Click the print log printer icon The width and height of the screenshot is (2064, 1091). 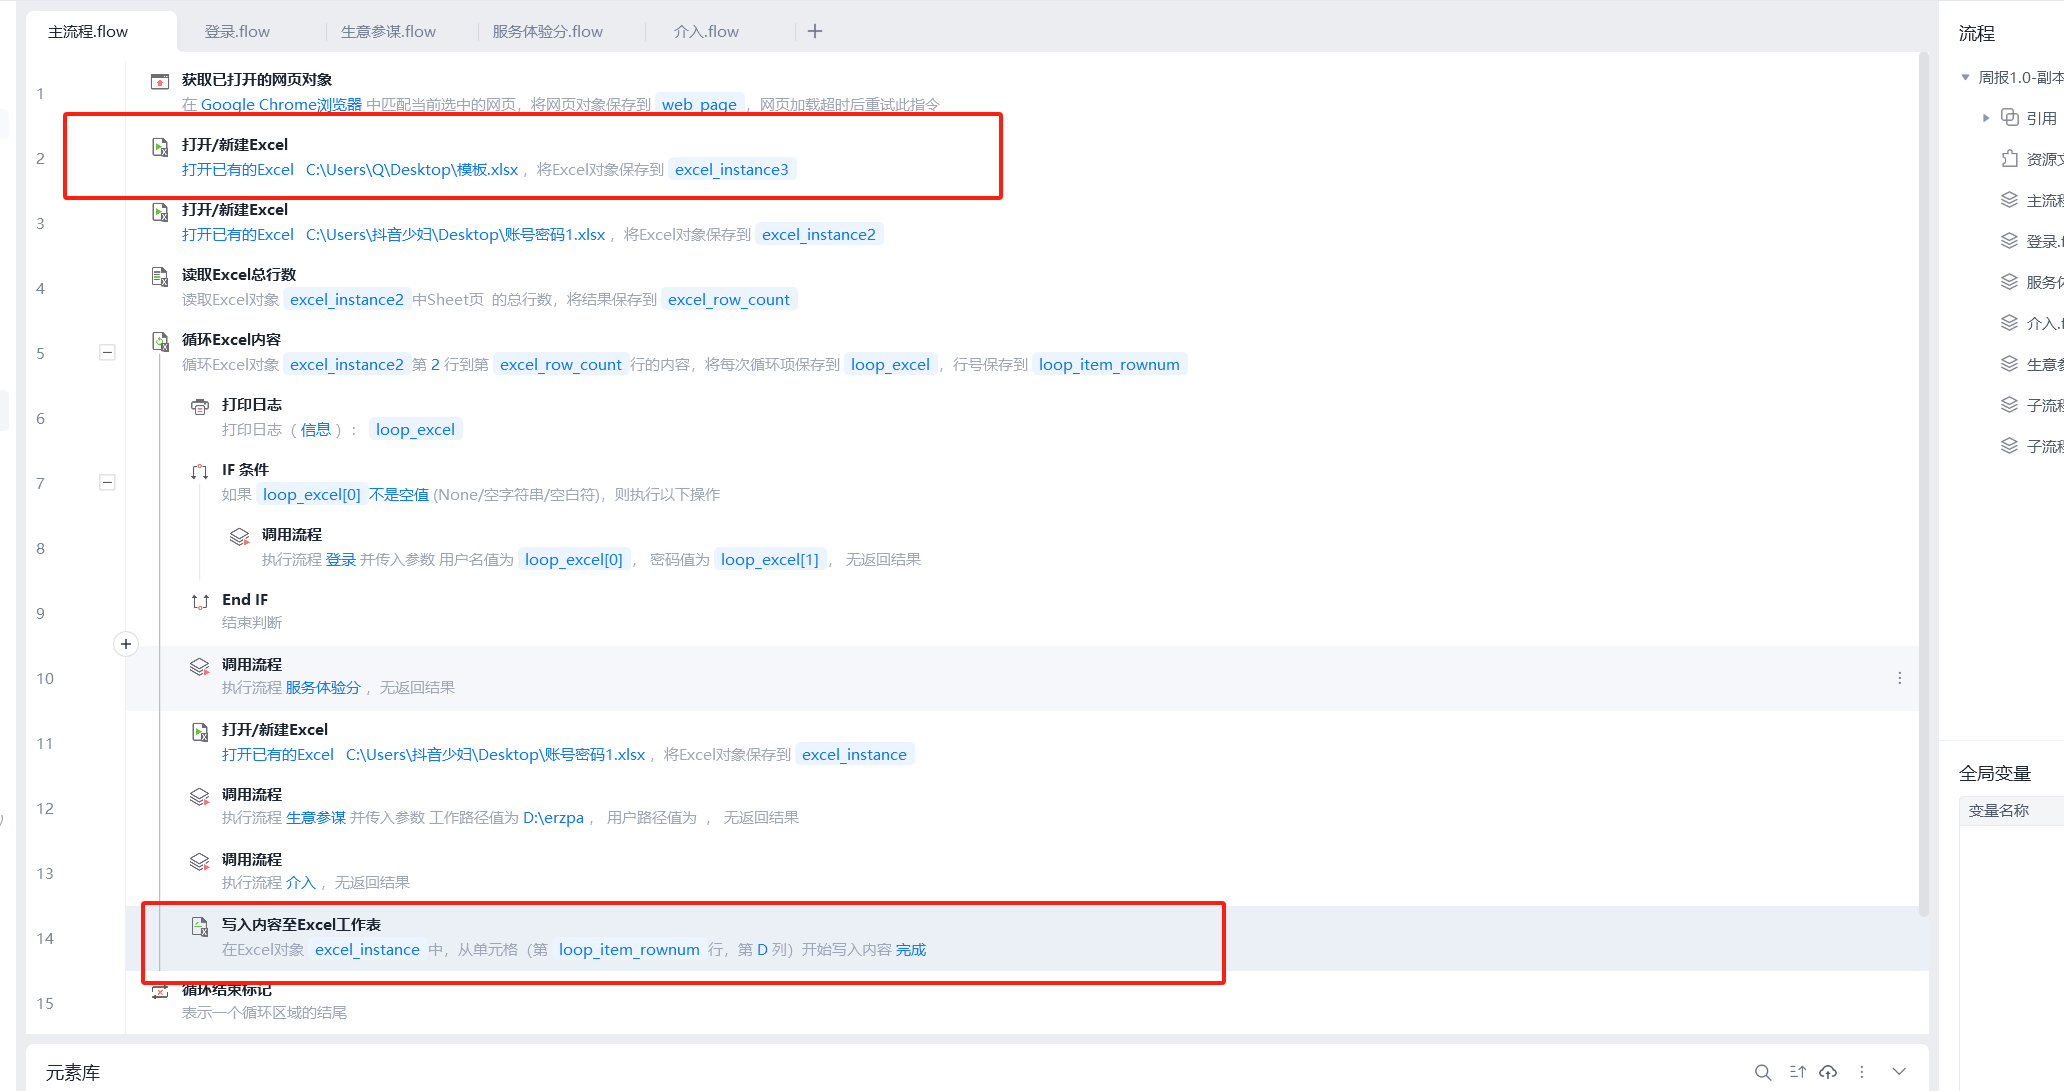click(x=200, y=406)
